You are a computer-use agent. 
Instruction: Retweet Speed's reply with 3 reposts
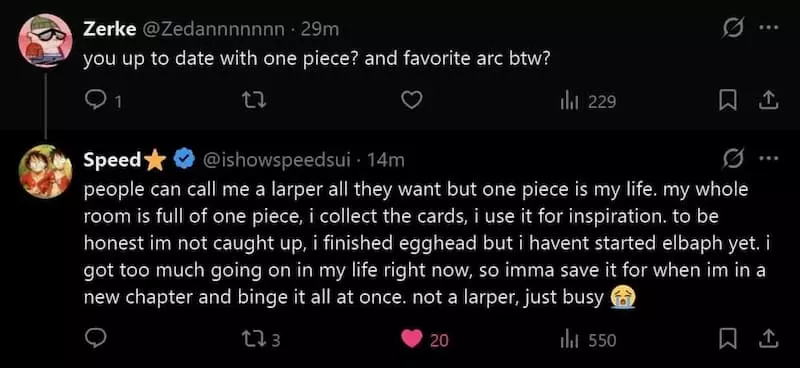(261, 339)
